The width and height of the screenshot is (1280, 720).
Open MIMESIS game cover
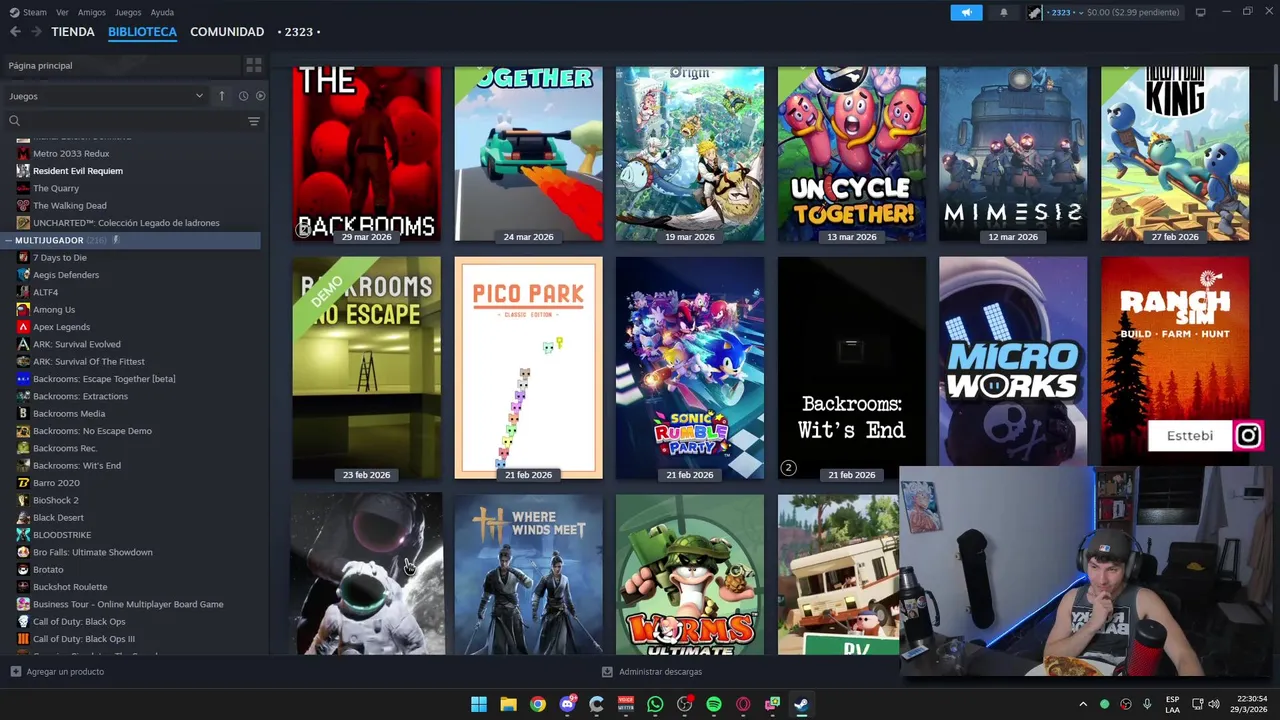click(1013, 154)
